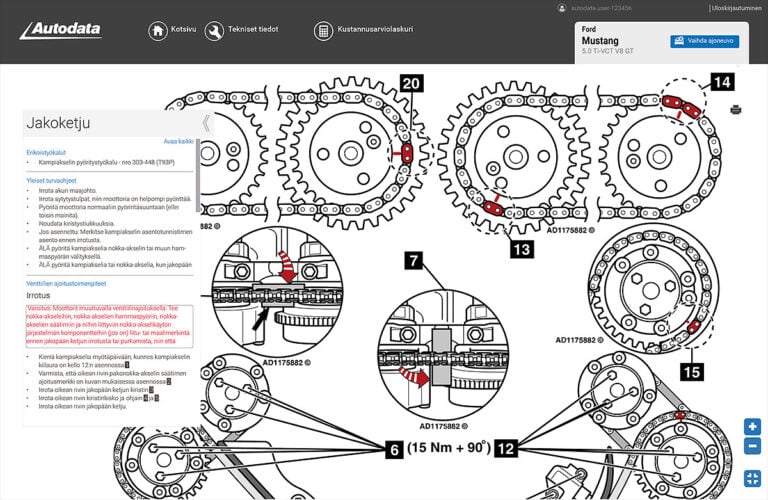Click callout number 14 on diagram
Screen dimensions: 768x500
click(x=722, y=83)
